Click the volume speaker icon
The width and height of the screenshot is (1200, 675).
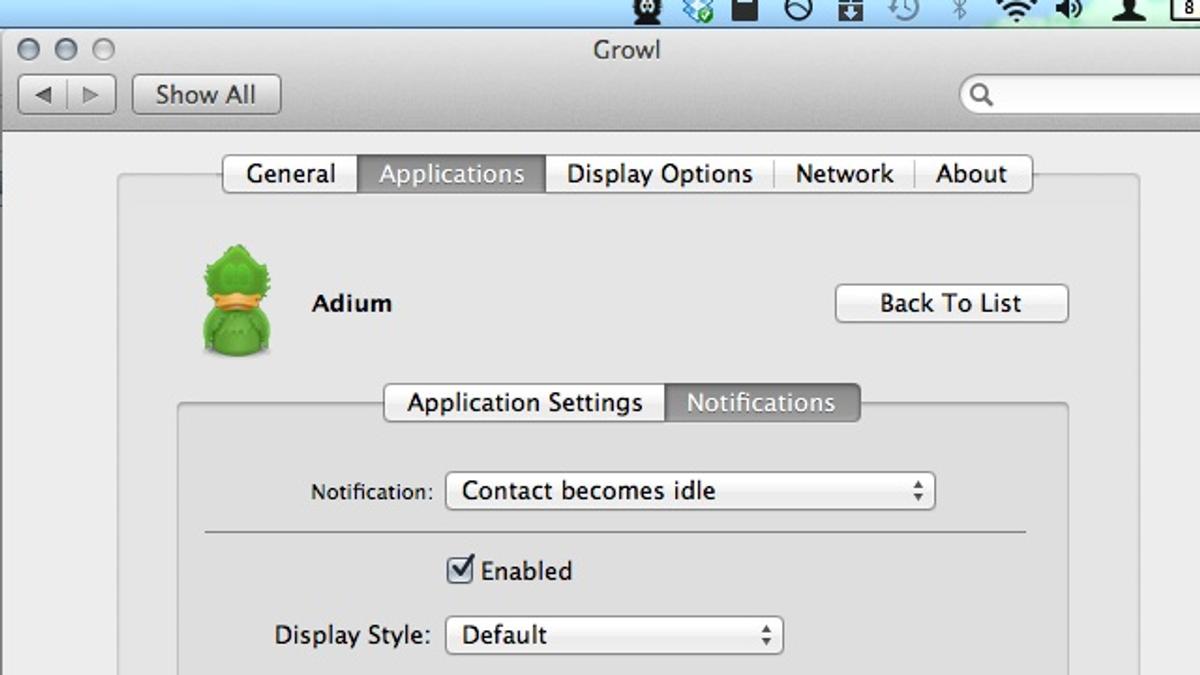(1068, 11)
